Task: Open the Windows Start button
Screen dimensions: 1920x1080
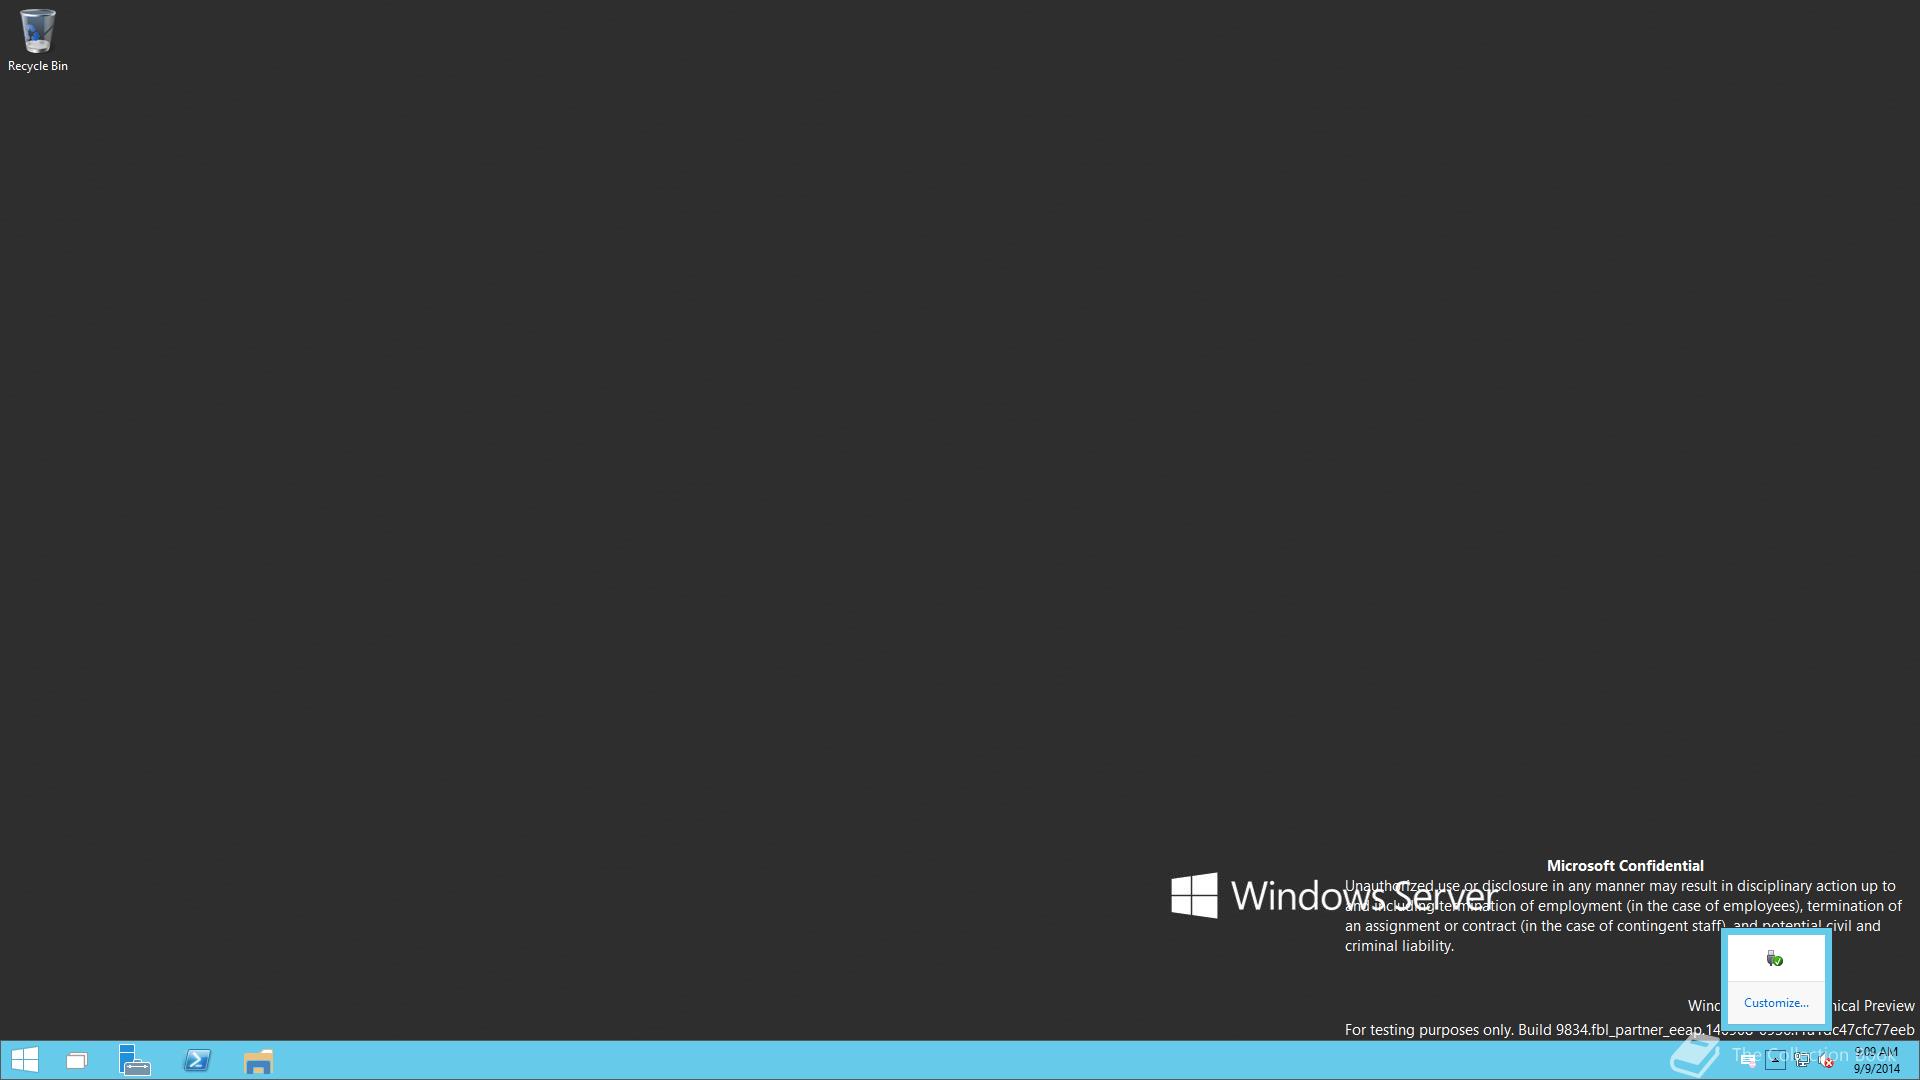Action: 24,1060
